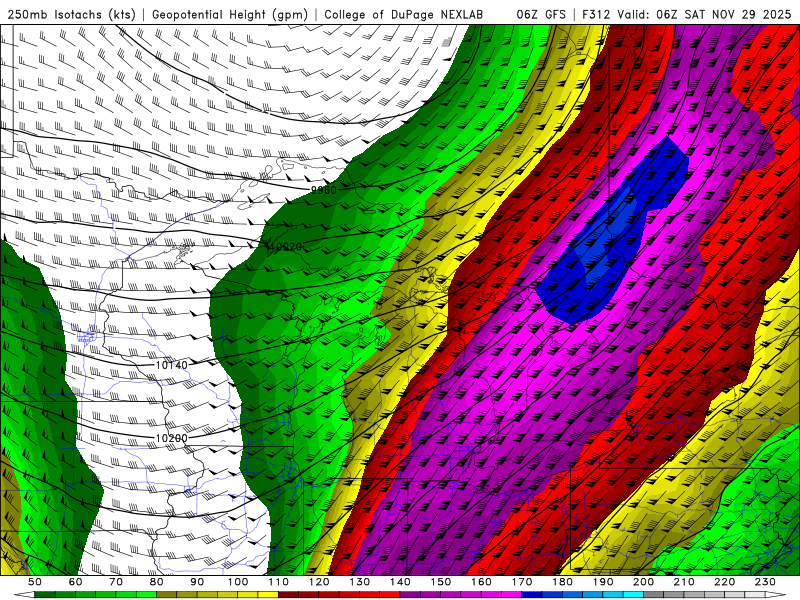Click the '180' value on the color scale
The height and width of the screenshot is (600, 800).
[562, 582]
